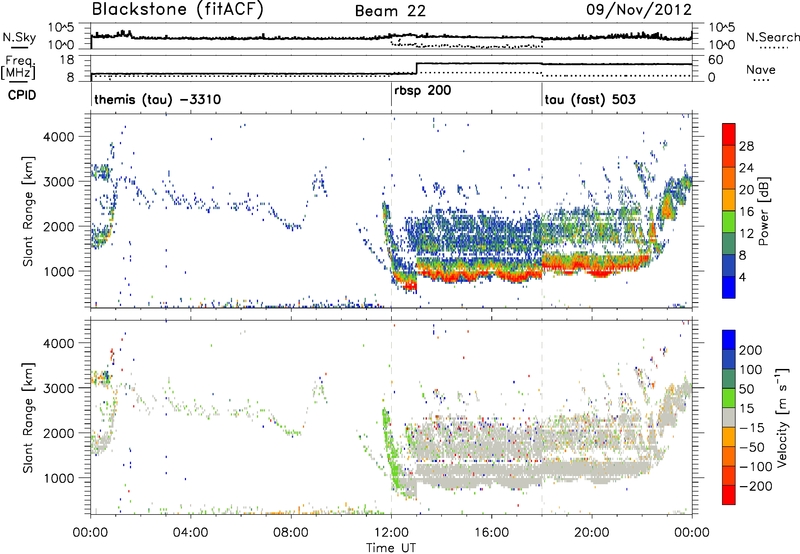
Task: Click the '16:00' time axis label
Action: (491, 532)
